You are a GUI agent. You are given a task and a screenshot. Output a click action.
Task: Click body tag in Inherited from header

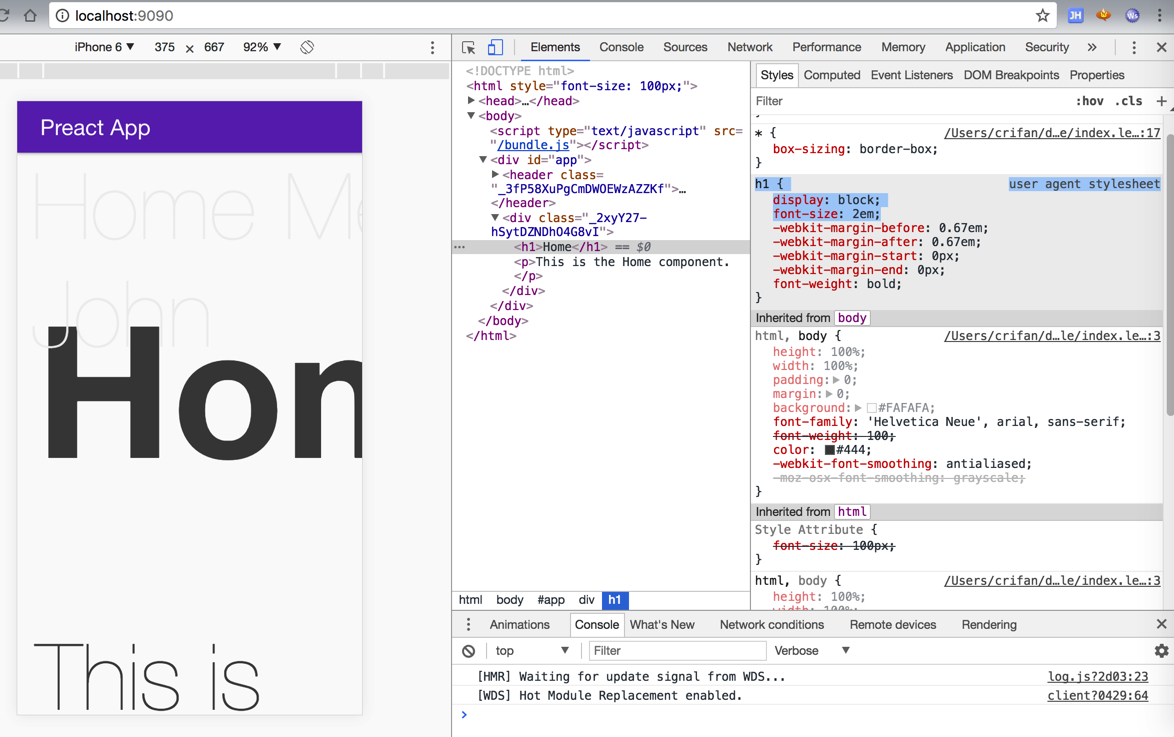(x=851, y=318)
